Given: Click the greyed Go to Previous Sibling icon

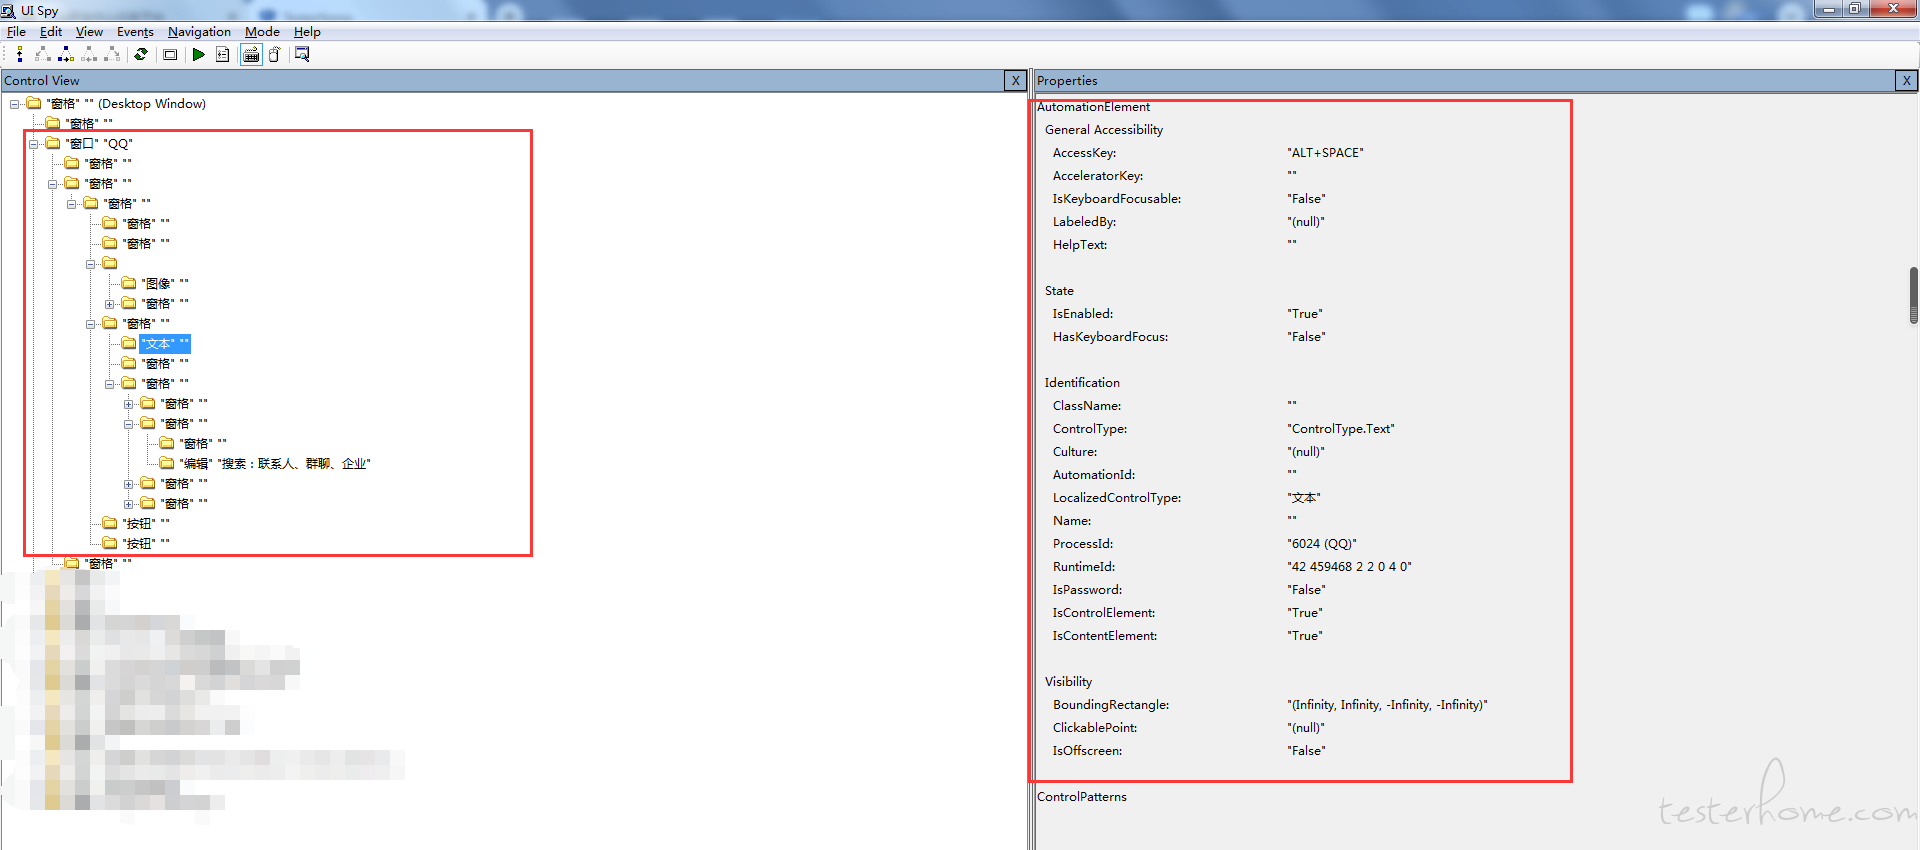Looking at the screenshot, I should 89,54.
